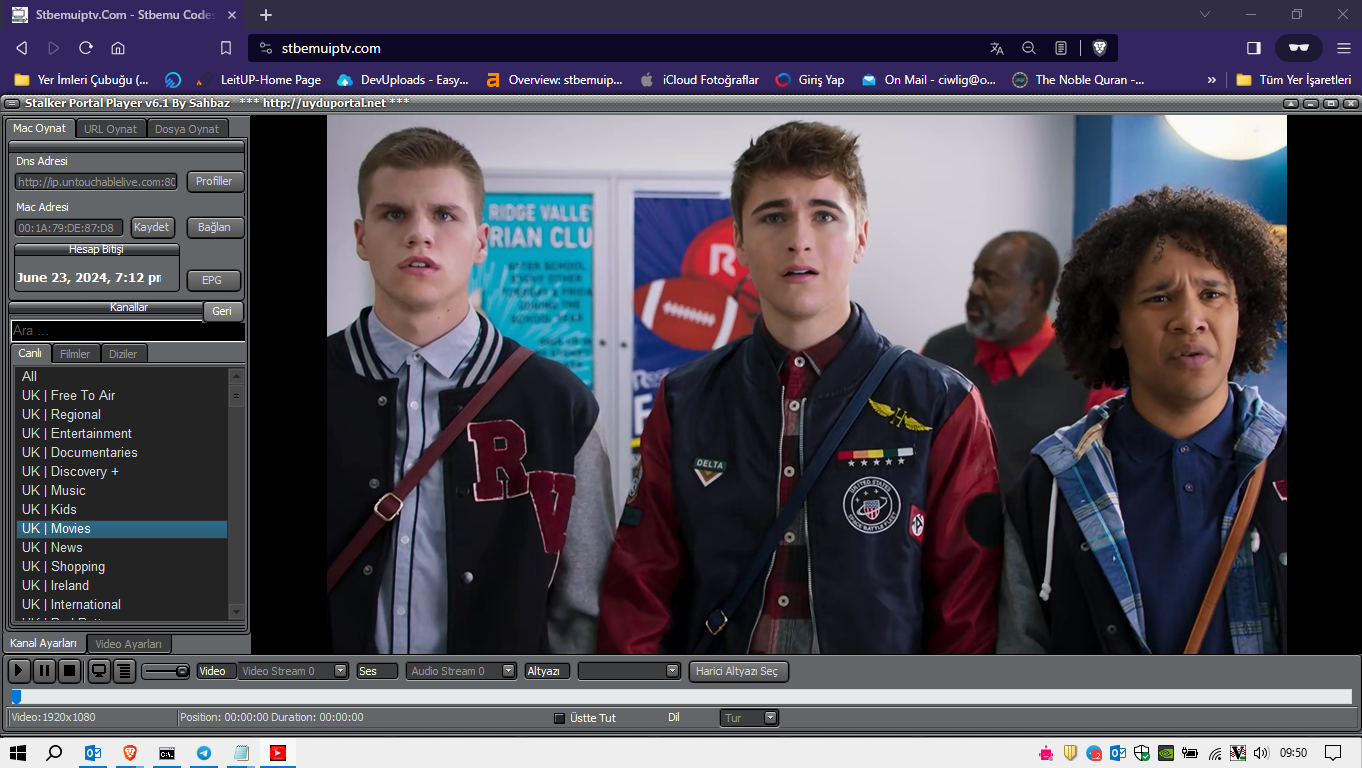This screenshot has height=768, width=1362.
Task: Enable the Üstte Tut checkbox
Action: pos(559,718)
